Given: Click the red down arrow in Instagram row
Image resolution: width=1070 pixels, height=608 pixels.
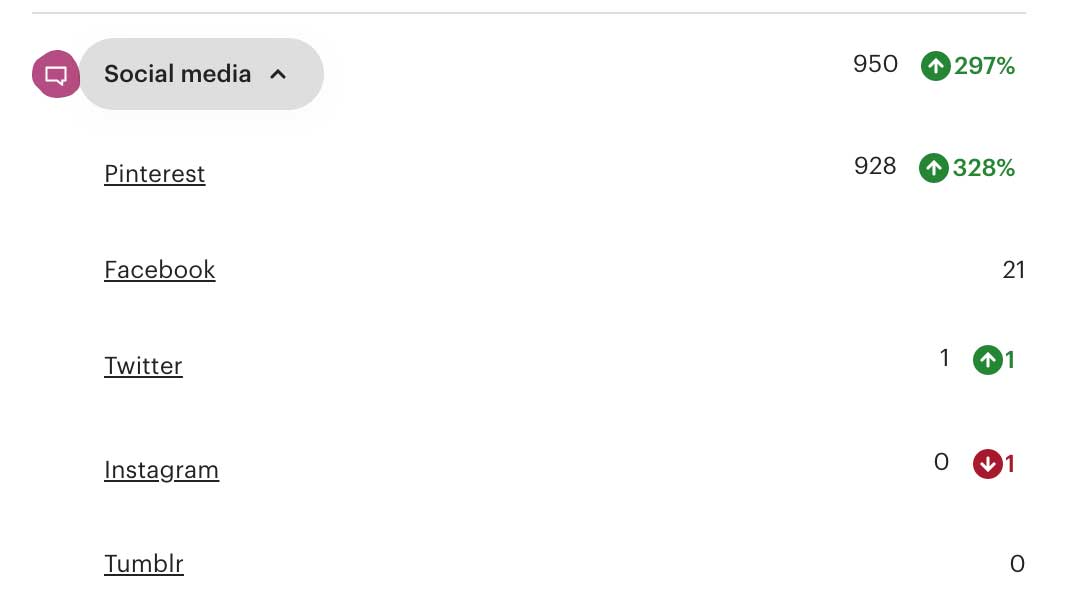Looking at the screenshot, I should pyautogui.click(x=987, y=464).
